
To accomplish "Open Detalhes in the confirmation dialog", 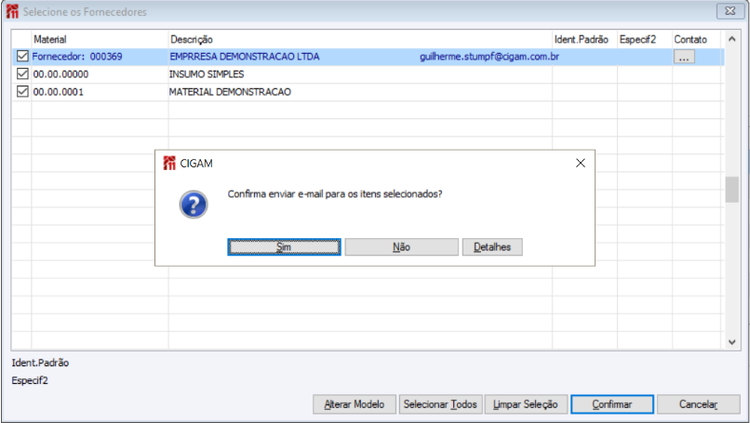I will (x=492, y=247).
